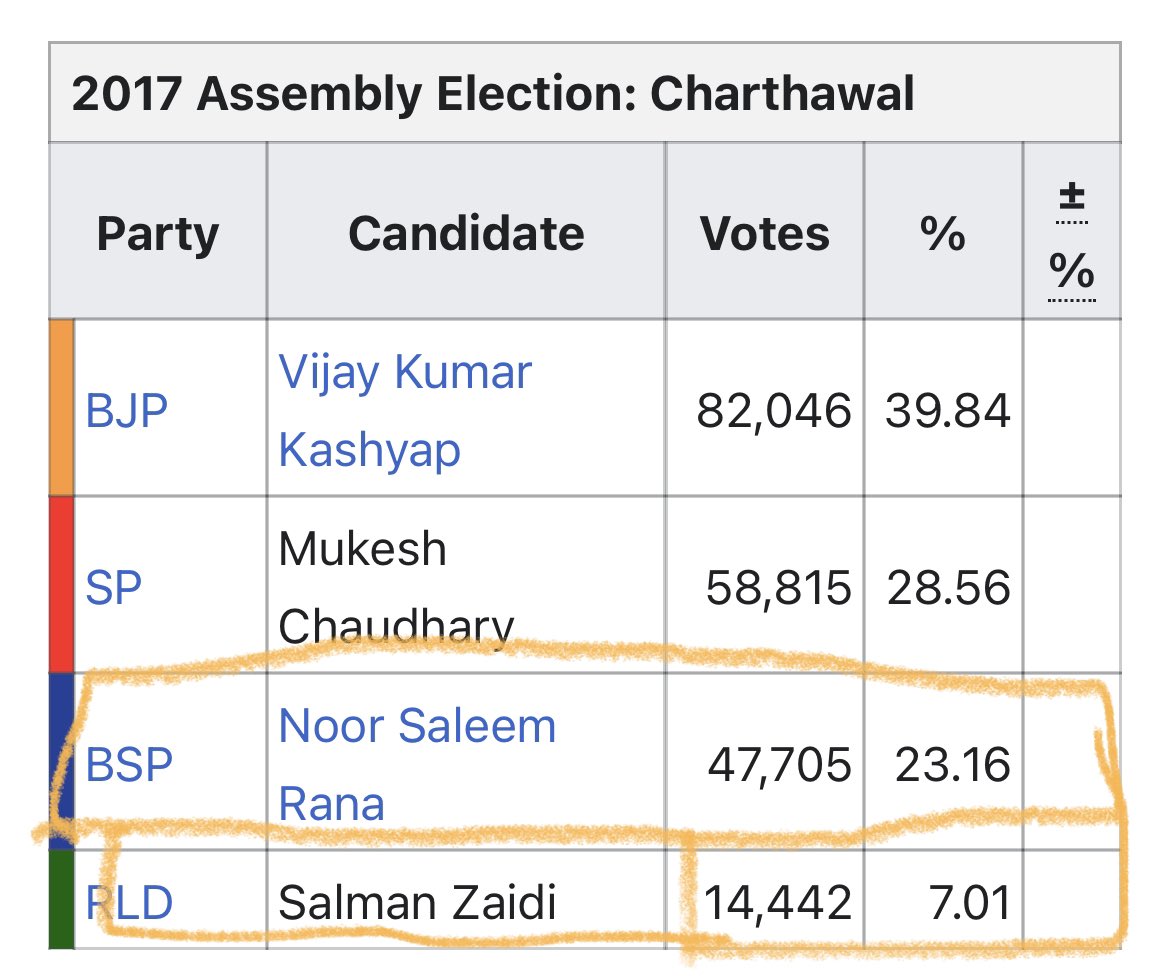Open Vijay Kumar Kashyap candidate page

(x=404, y=411)
